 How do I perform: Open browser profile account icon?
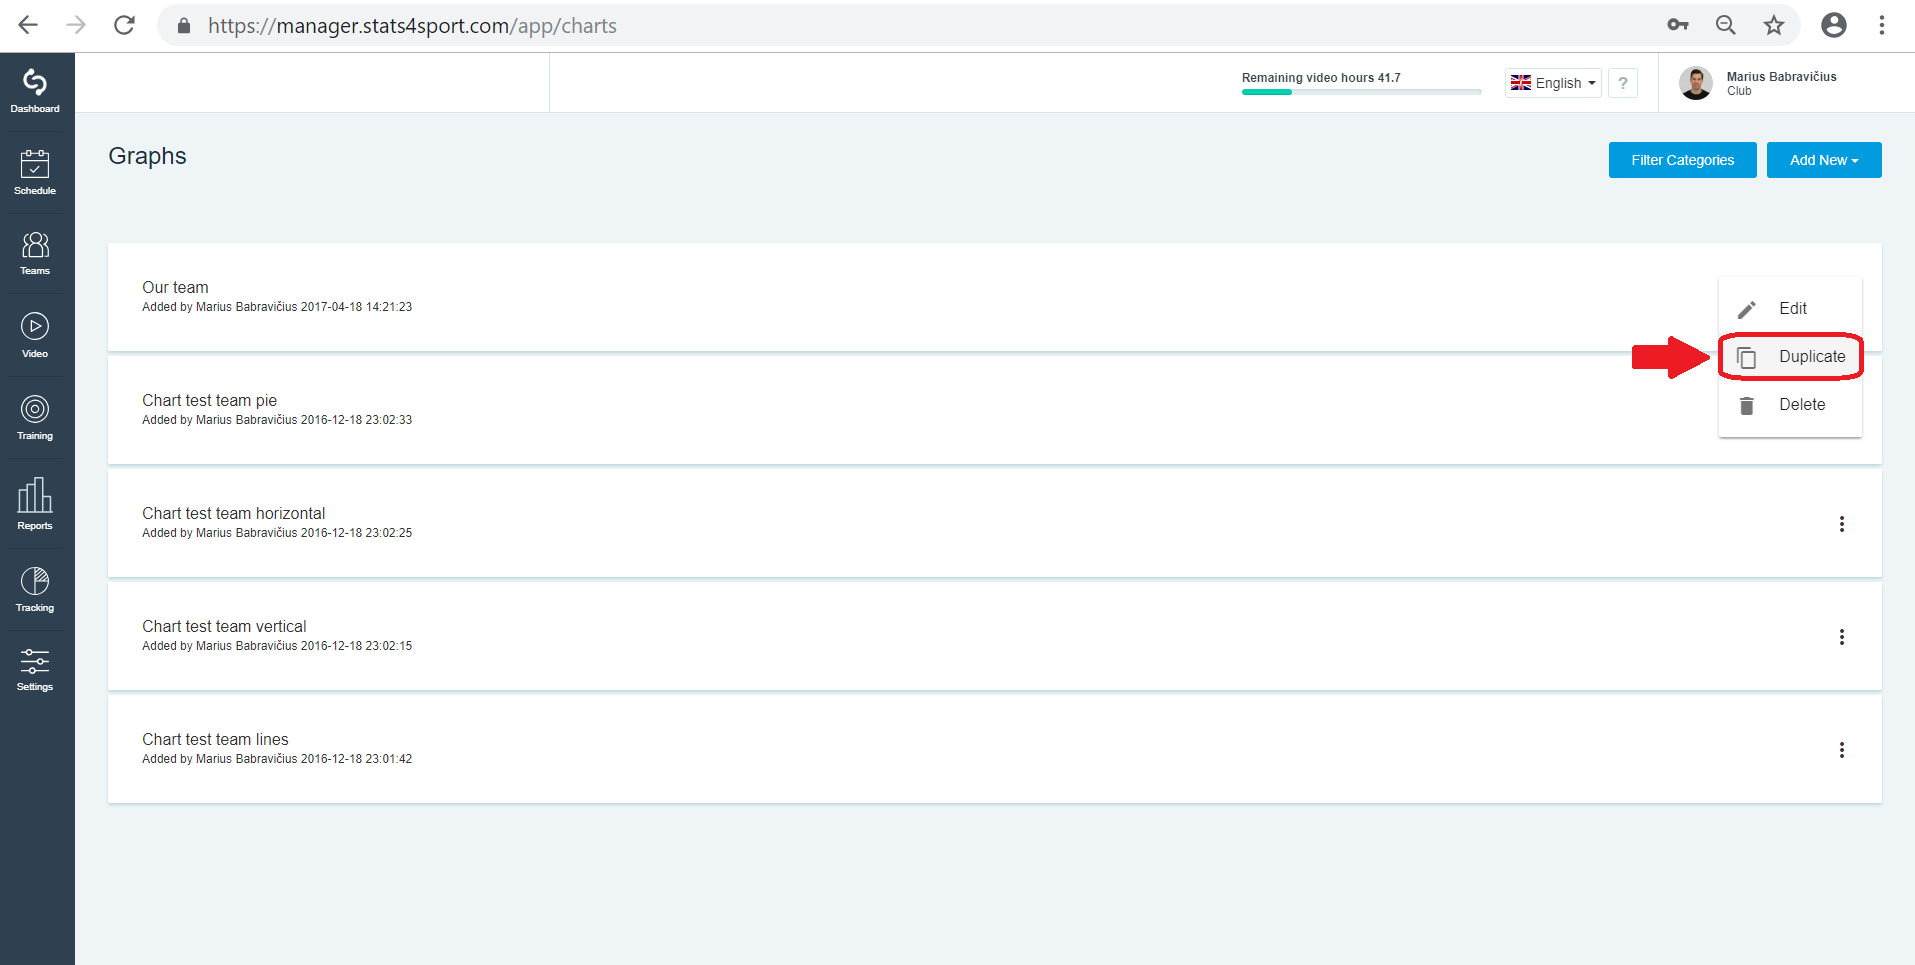coord(1834,25)
